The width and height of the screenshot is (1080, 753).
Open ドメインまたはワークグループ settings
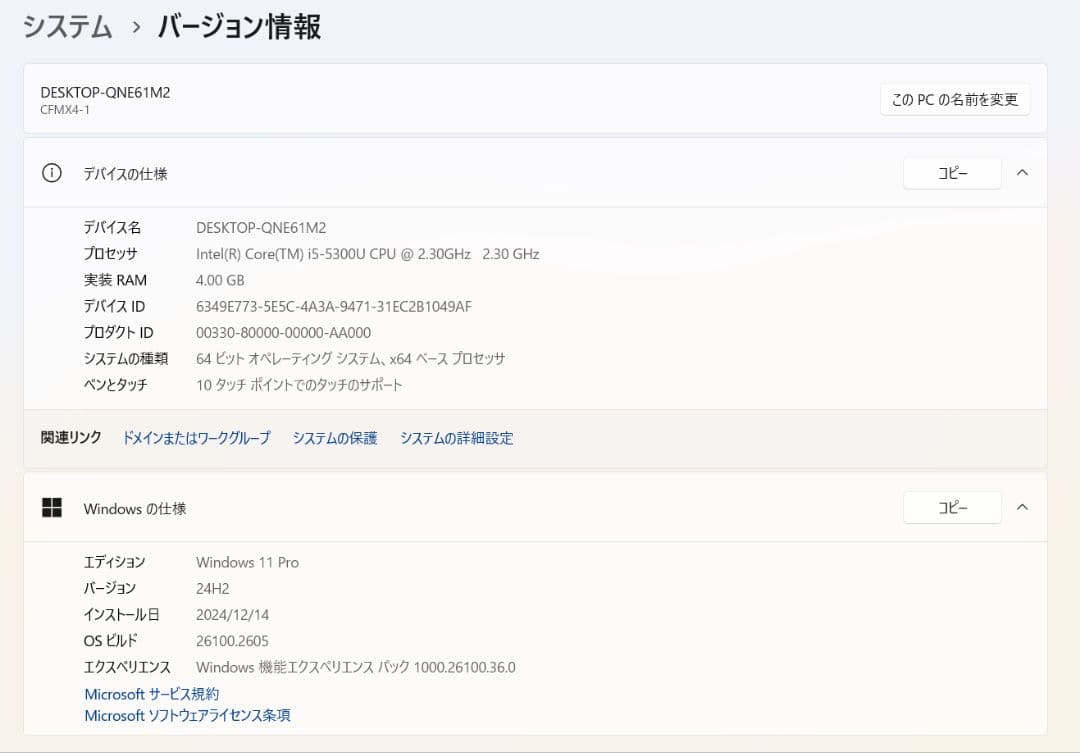pos(196,437)
